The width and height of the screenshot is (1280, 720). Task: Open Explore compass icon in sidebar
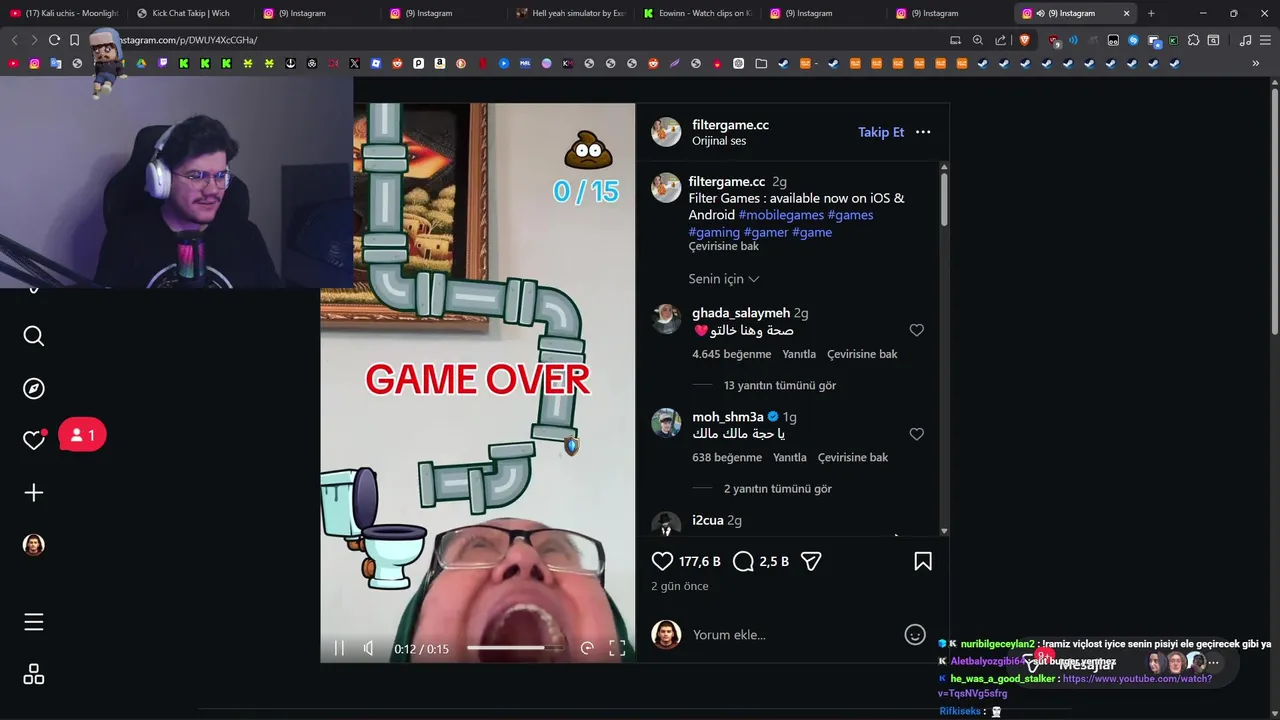coord(34,389)
